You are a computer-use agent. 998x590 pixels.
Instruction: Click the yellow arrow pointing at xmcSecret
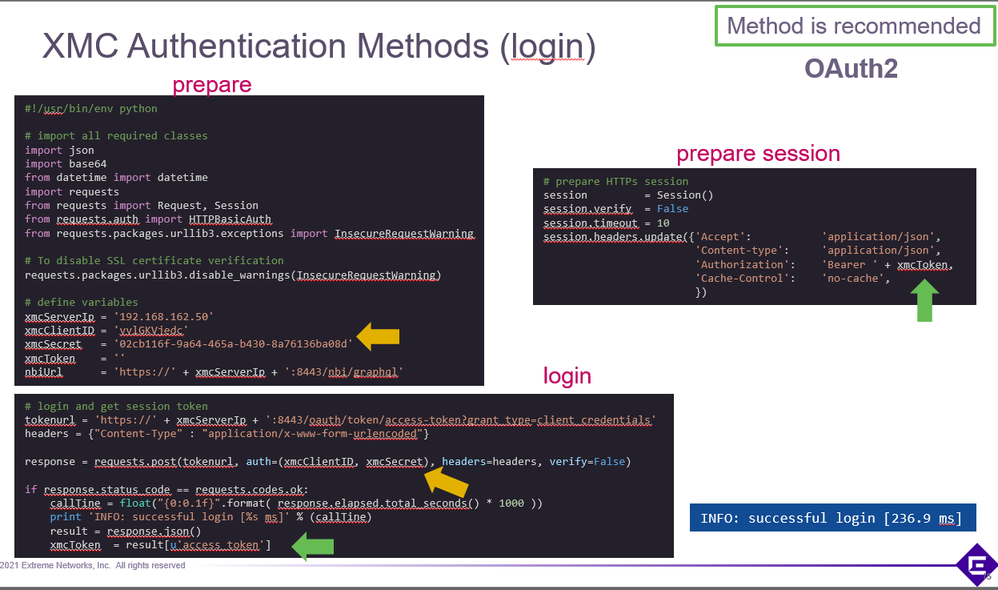[x=378, y=337]
